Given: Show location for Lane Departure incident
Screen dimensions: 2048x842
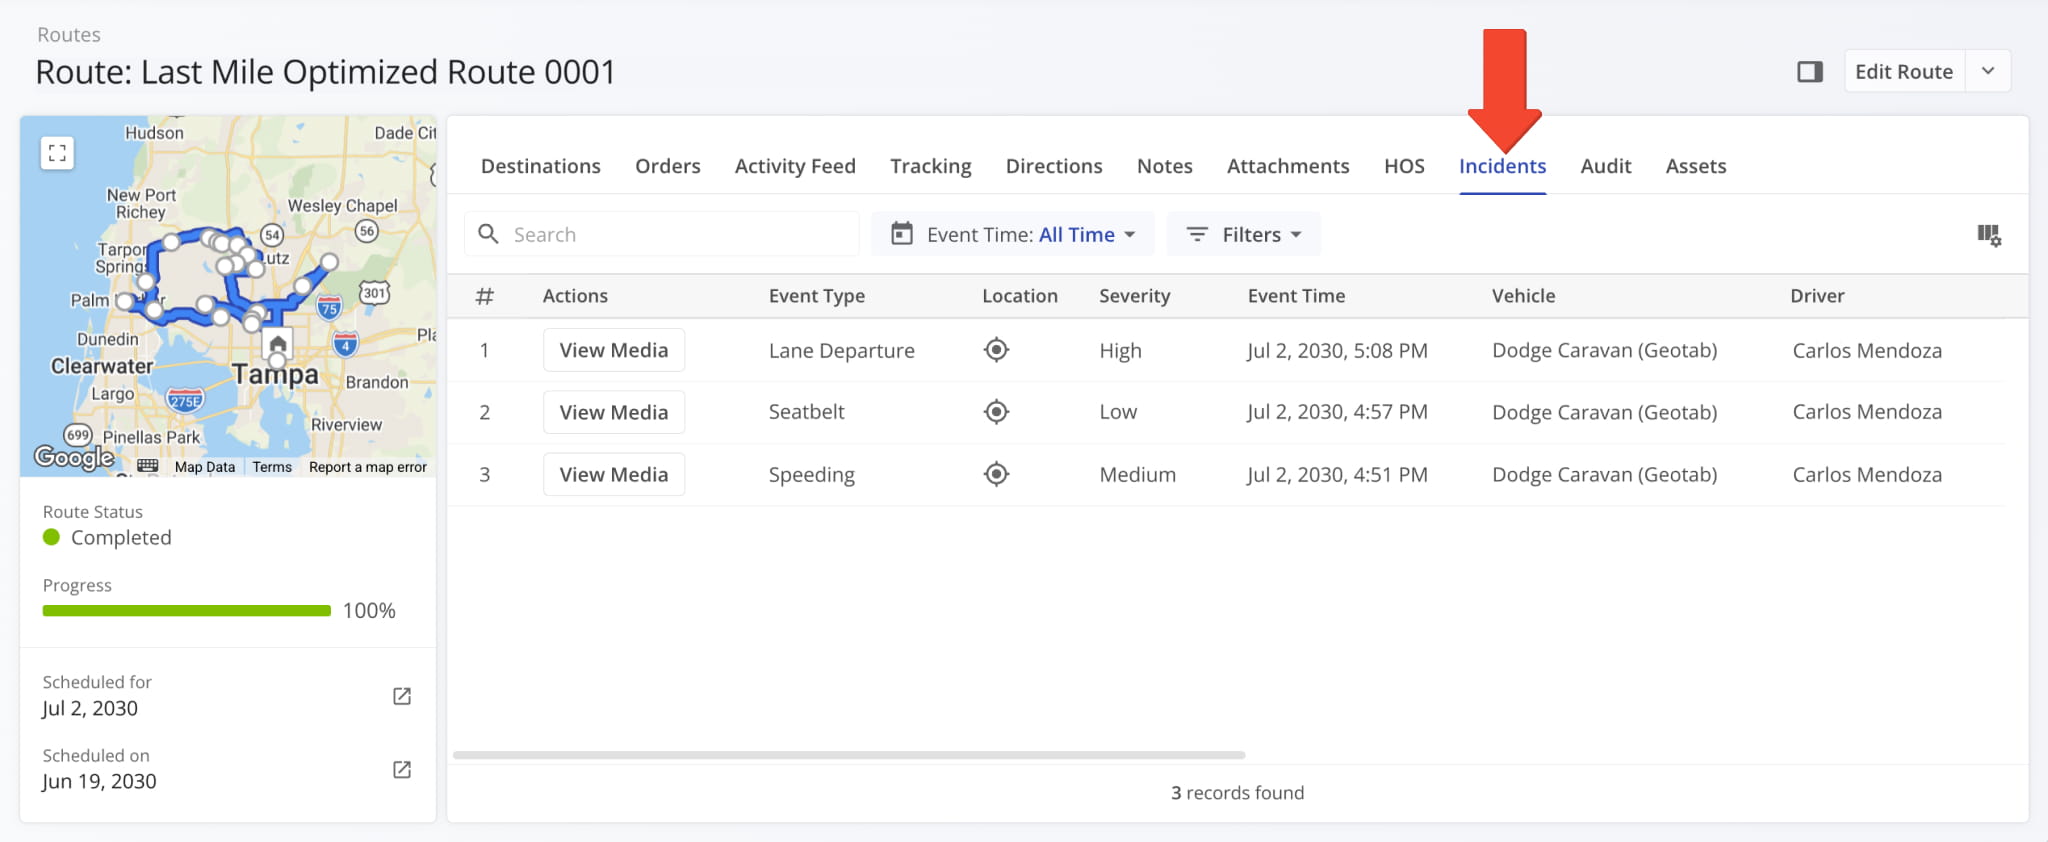Looking at the screenshot, I should point(996,350).
